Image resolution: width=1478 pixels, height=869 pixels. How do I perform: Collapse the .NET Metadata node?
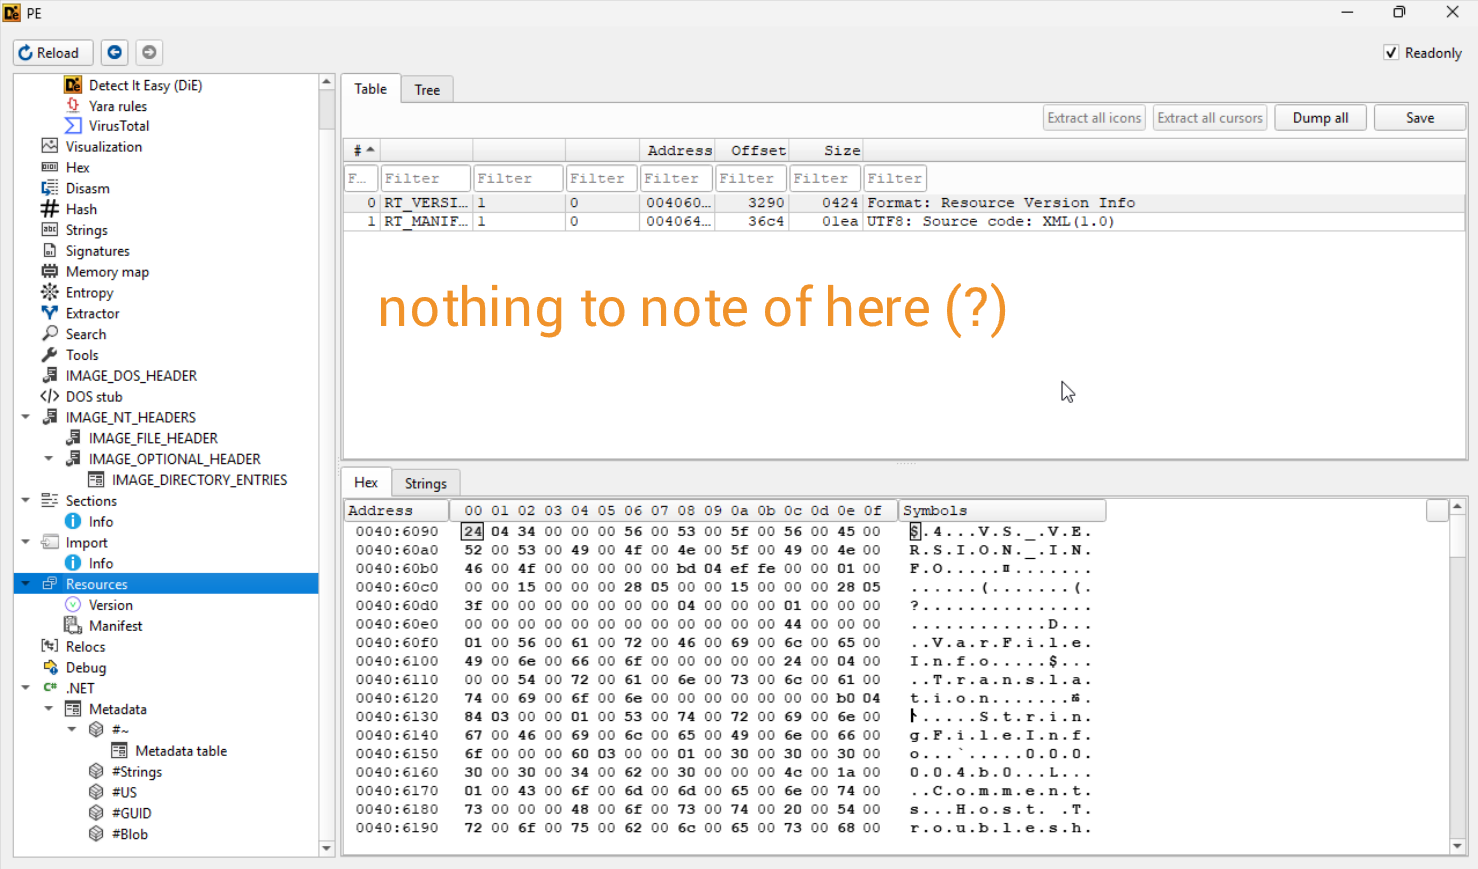[x=48, y=709]
